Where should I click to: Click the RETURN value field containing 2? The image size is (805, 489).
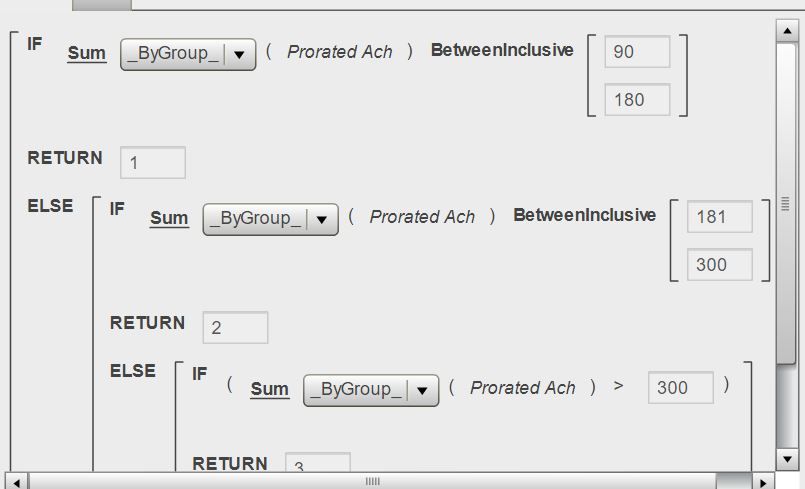pyautogui.click(x=235, y=328)
